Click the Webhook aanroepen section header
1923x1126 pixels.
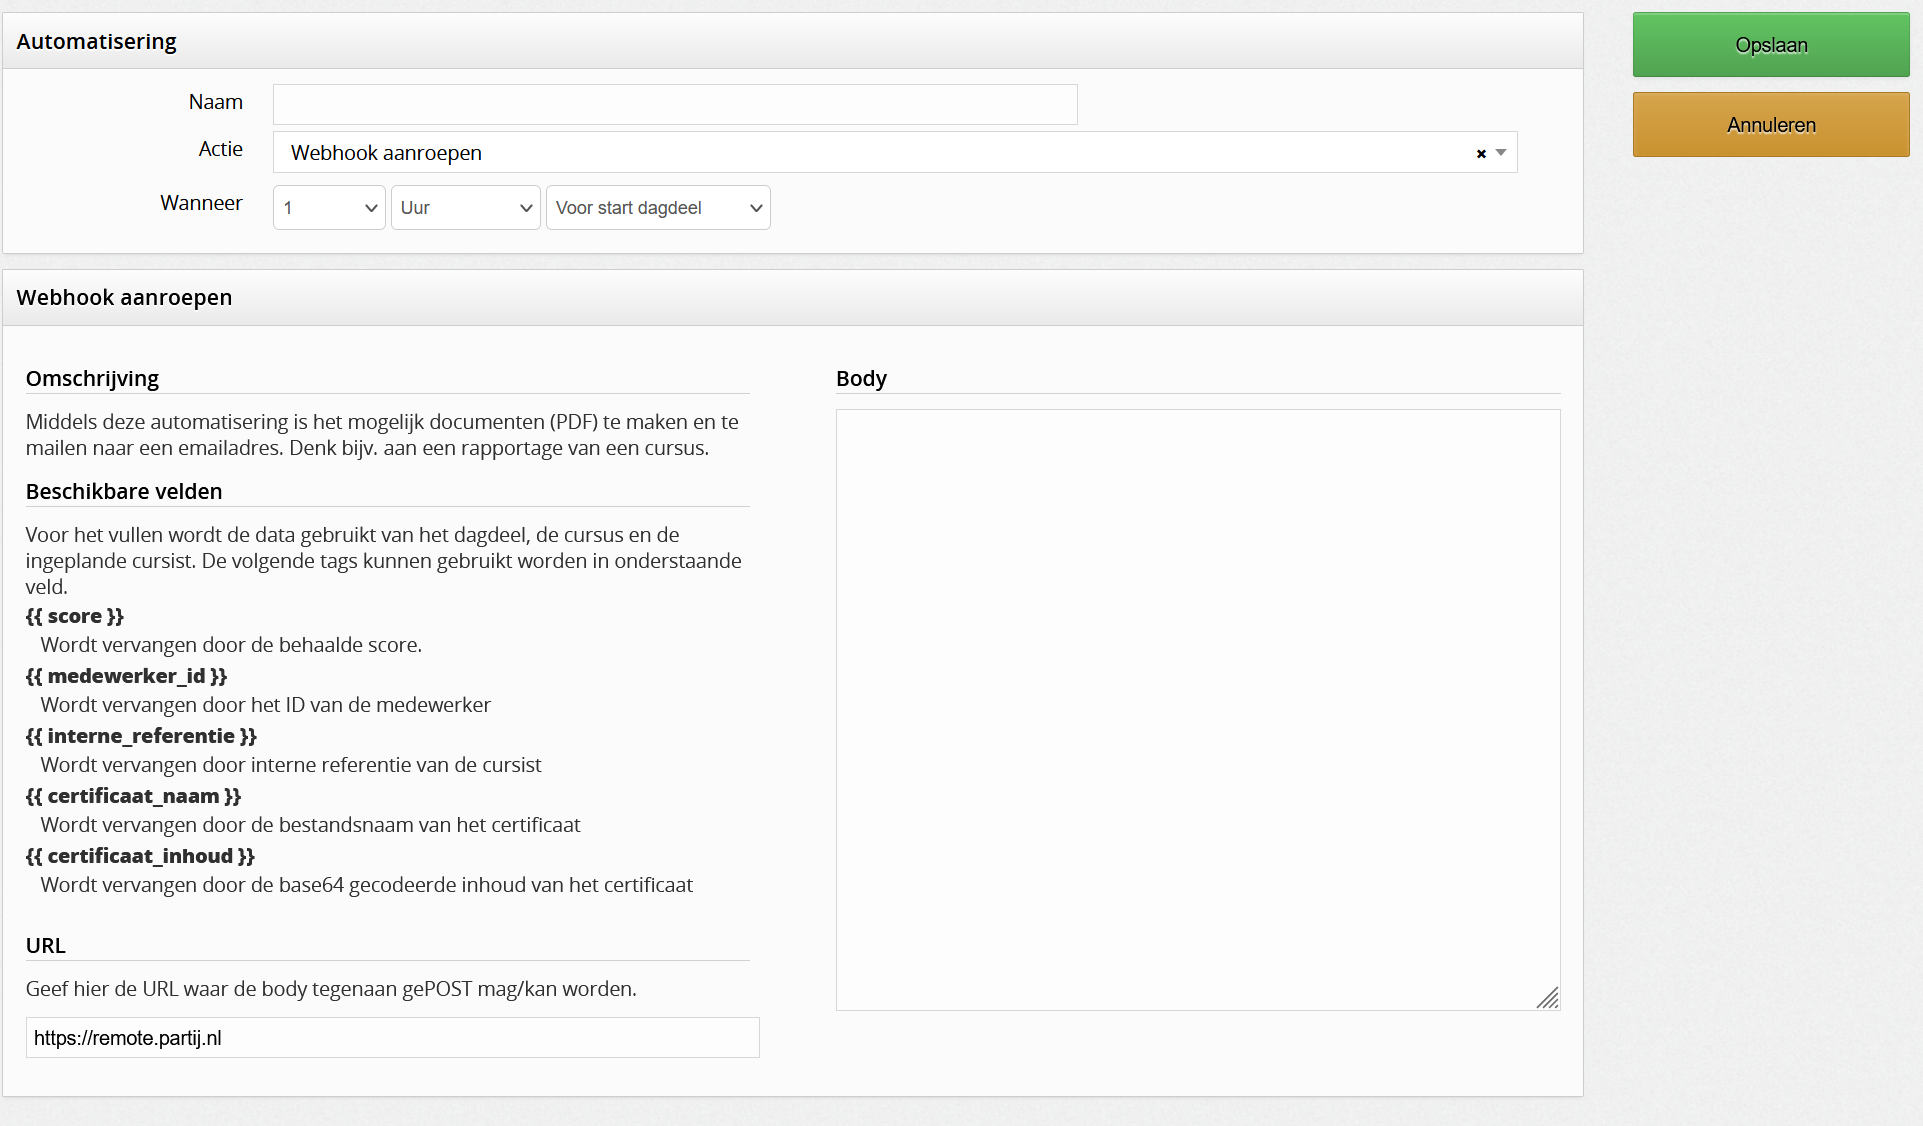pyautogui.click(x=124, y=298)
